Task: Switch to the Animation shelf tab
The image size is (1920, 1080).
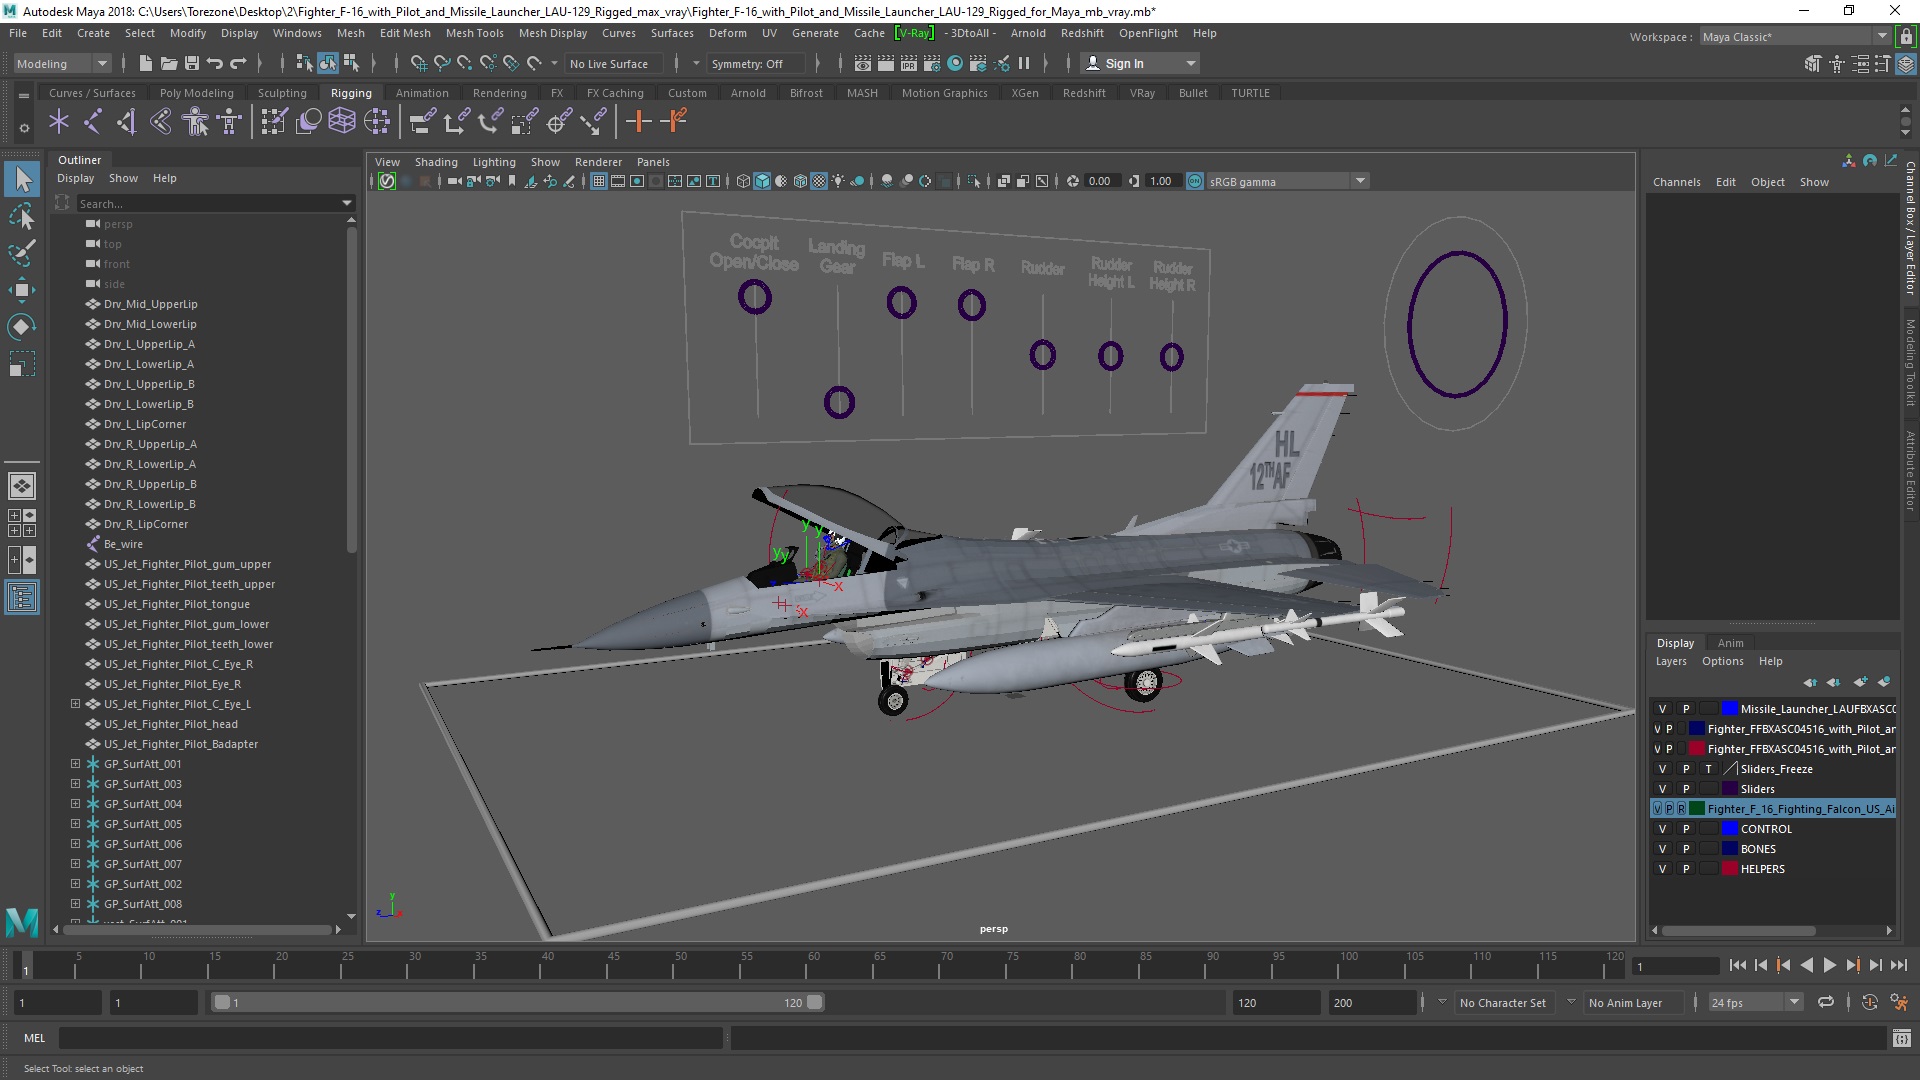Action: [422, 93]
